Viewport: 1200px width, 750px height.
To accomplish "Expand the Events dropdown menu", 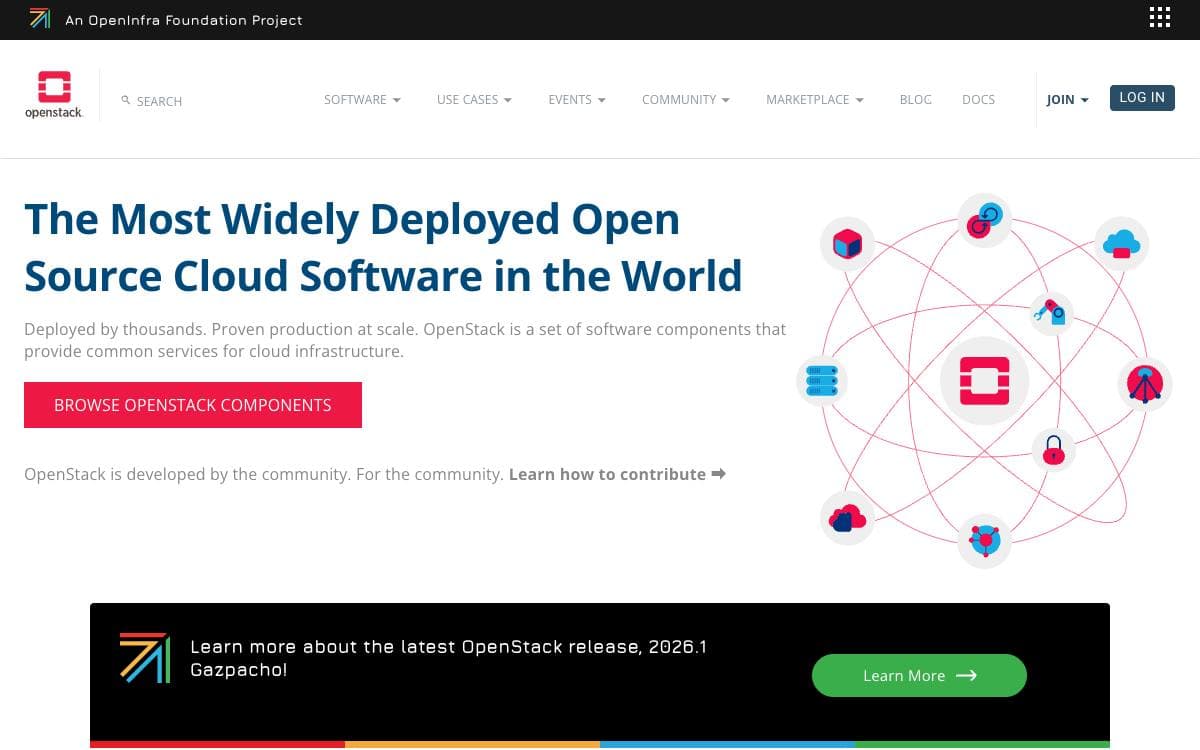I will pyautogui.click(x=577, y=99).
